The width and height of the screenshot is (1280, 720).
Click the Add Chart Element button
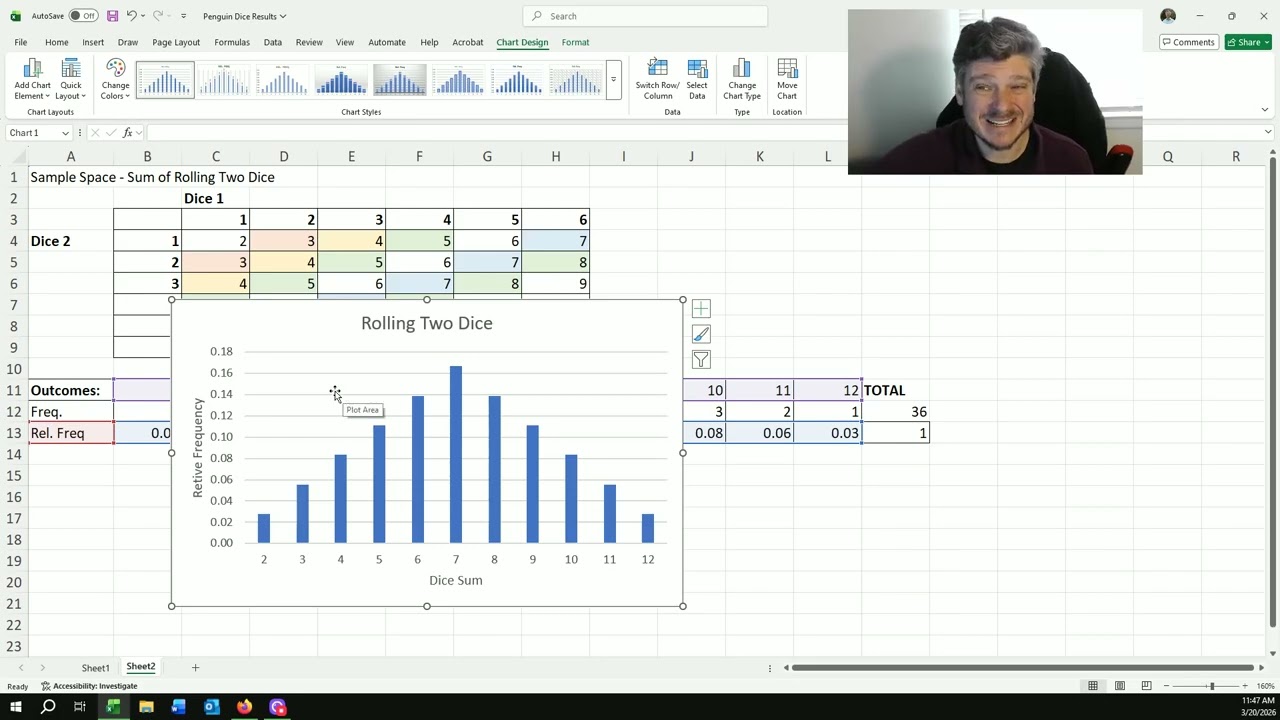pyautogui.click(x=32, y=79)
